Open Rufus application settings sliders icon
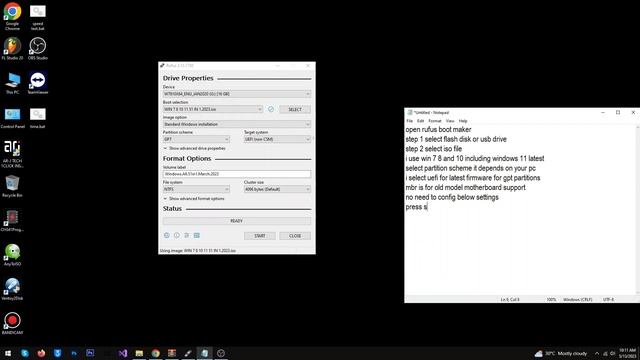This screenshot has width=640, height=360. coord(187,236)
